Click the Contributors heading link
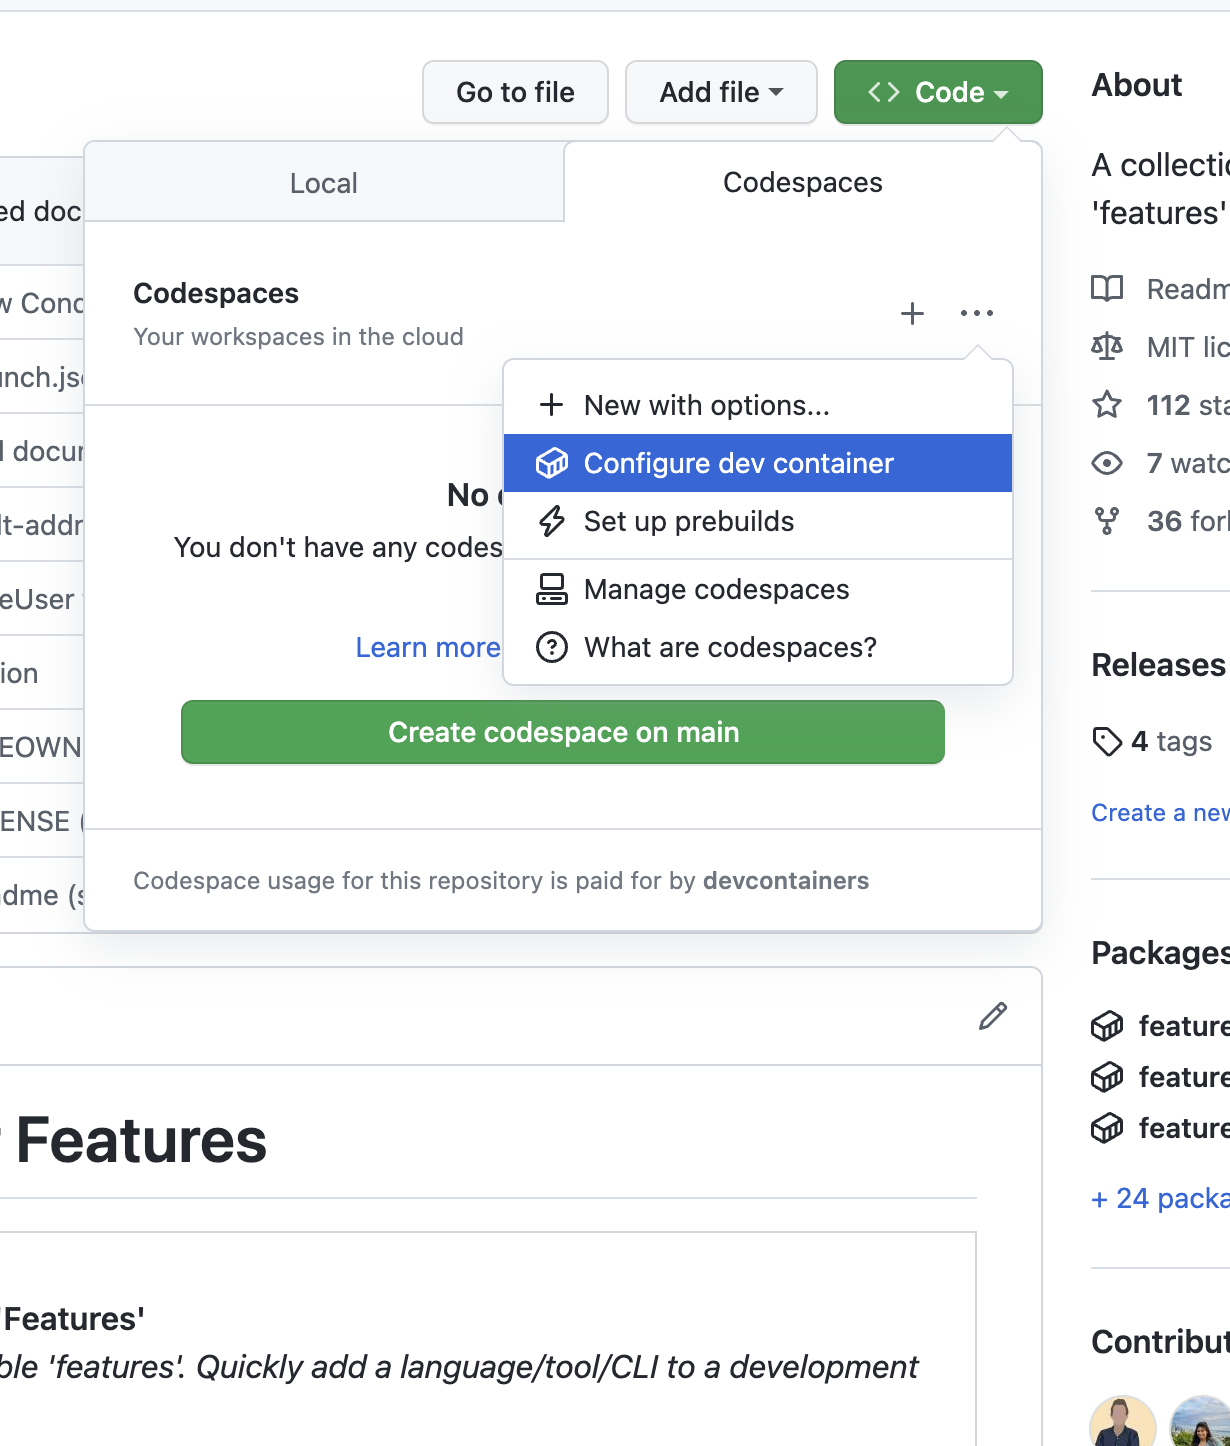This screenshot has width=1230, height=1446. (x=1160, y=1342)
